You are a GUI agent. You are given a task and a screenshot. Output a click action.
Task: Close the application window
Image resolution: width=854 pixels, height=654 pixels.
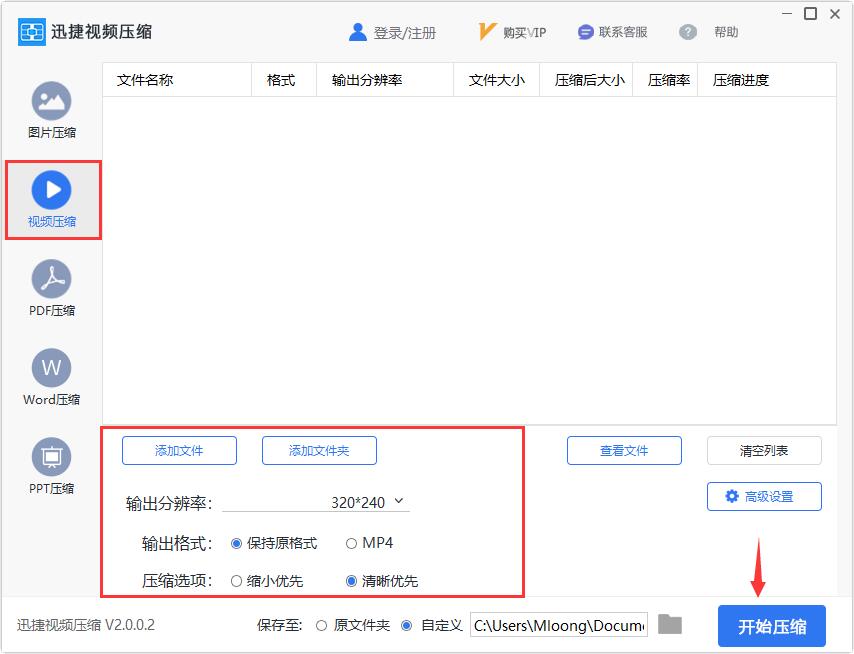click(x=835, y=14)
